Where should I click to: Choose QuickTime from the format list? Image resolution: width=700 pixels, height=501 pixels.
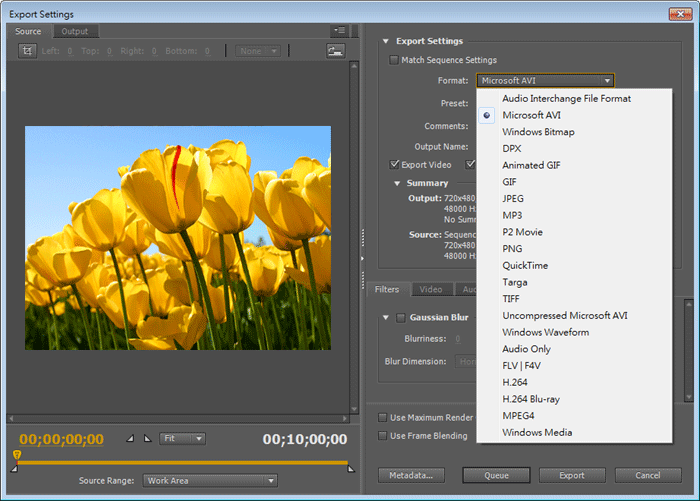[525, 266]
